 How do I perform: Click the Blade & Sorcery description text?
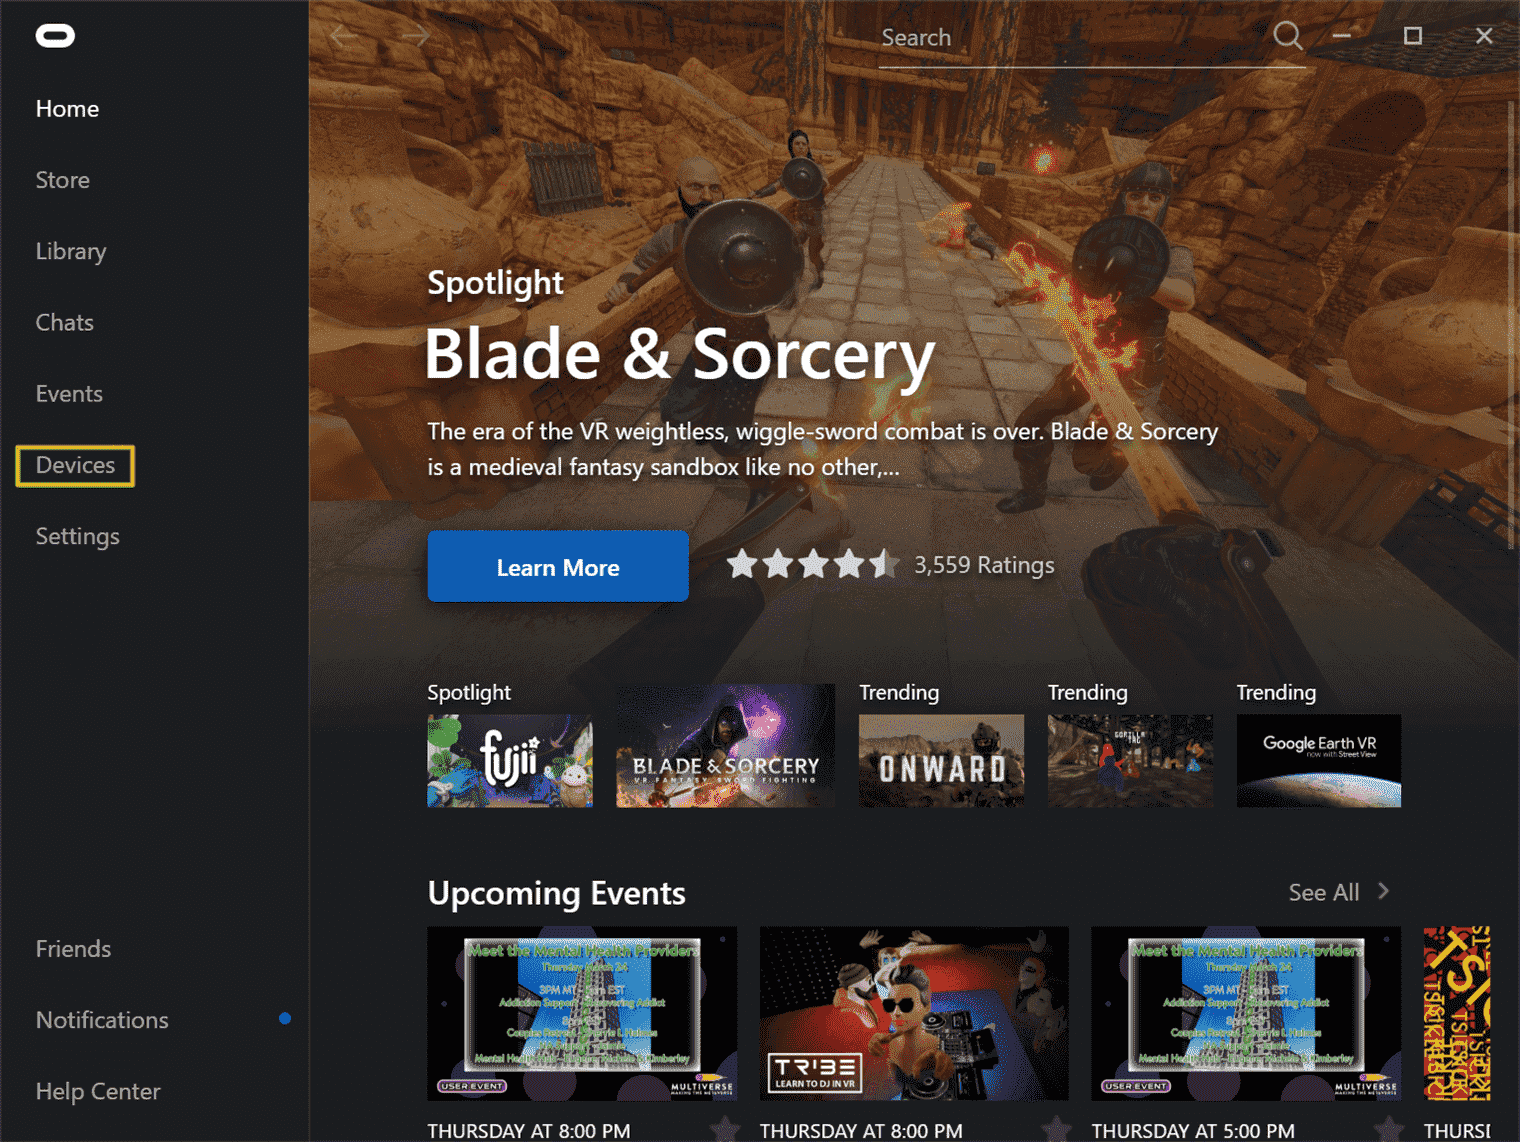point(823,449)
